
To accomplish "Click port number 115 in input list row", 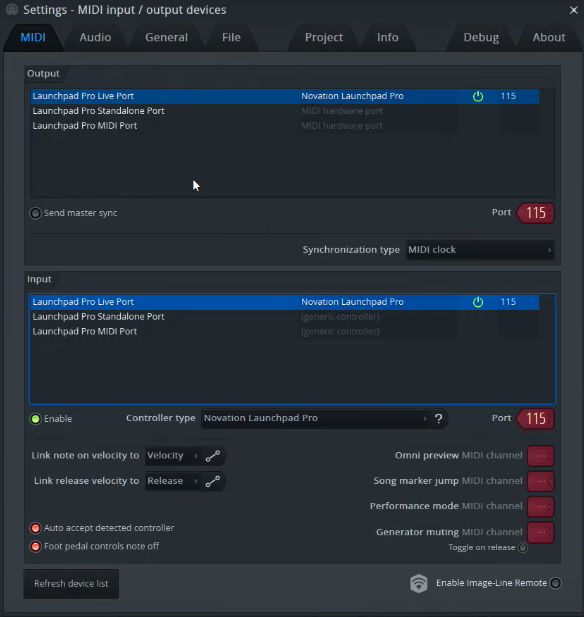I will [x=508, y=302].
